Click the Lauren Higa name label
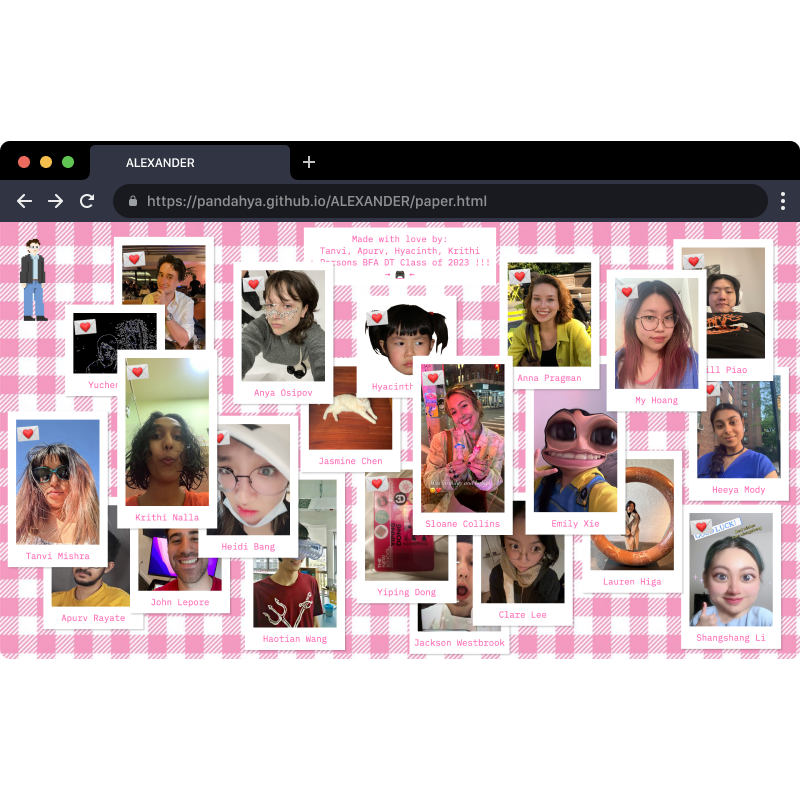 [x=632, y=582]
